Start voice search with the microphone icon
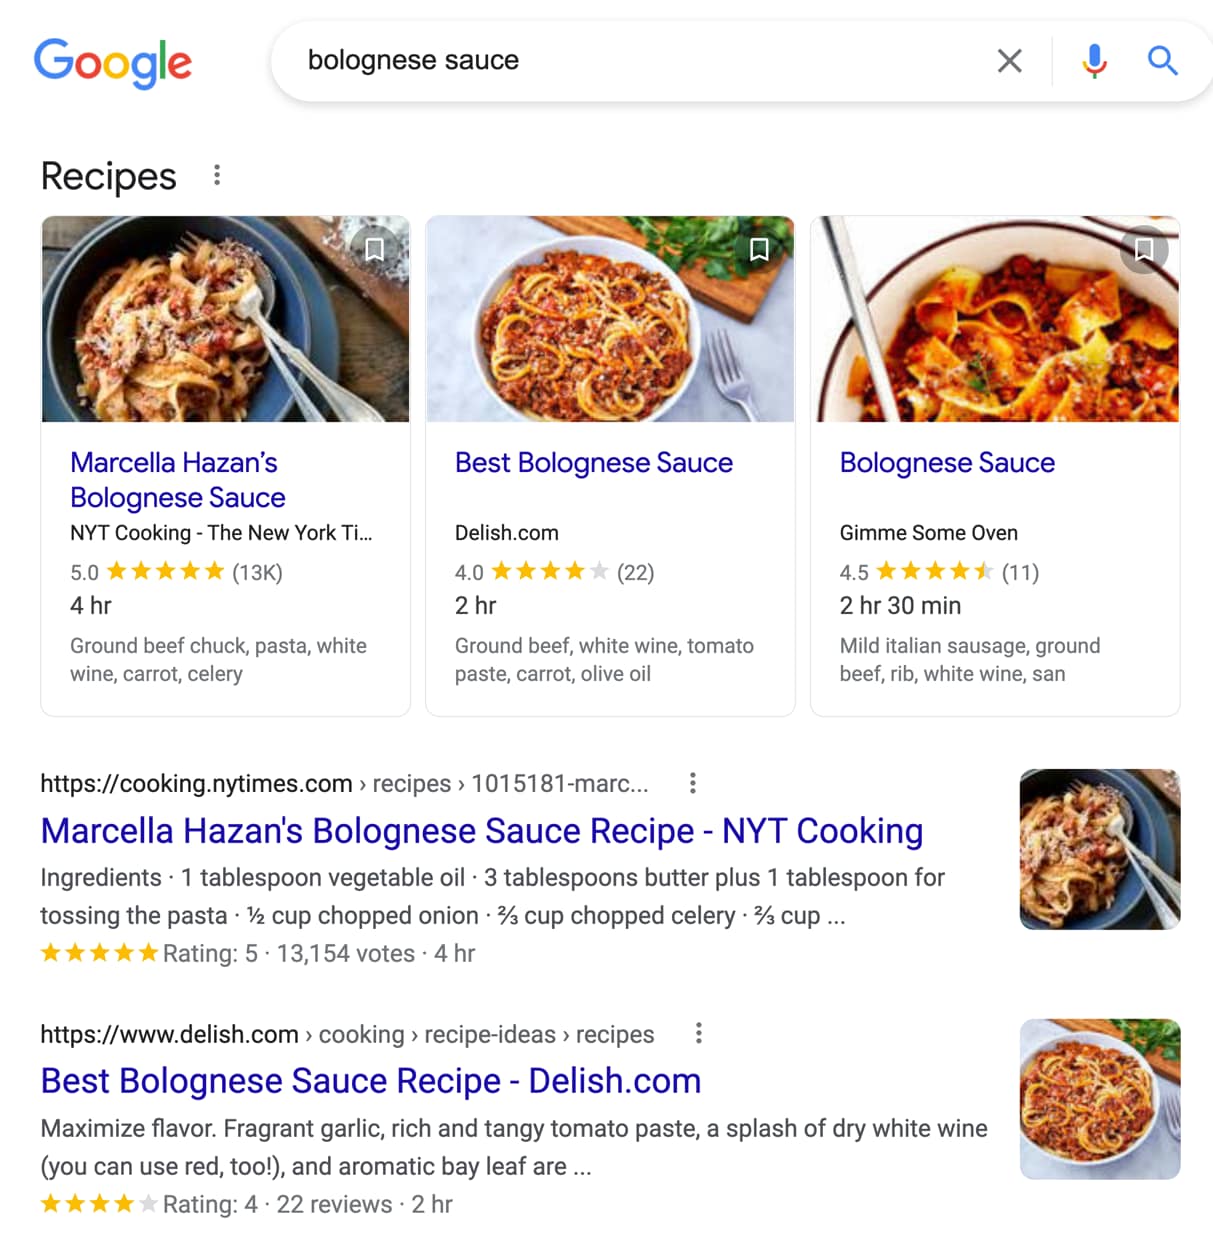Screen dimensions: 1213x1255 pyautogui.click(x=1094, y=60)
